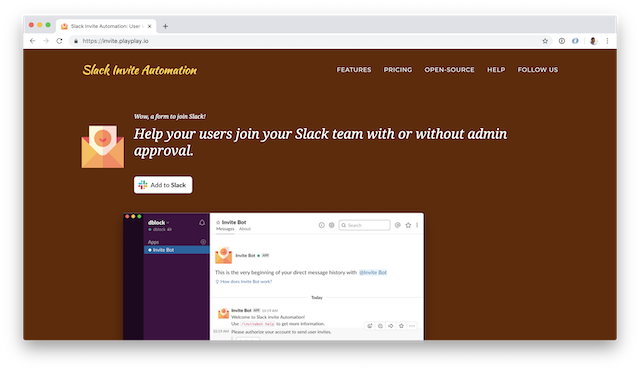Expand the dblock workspace dropdown
Viewport: 640px width, 371px height.
(158, 222)
